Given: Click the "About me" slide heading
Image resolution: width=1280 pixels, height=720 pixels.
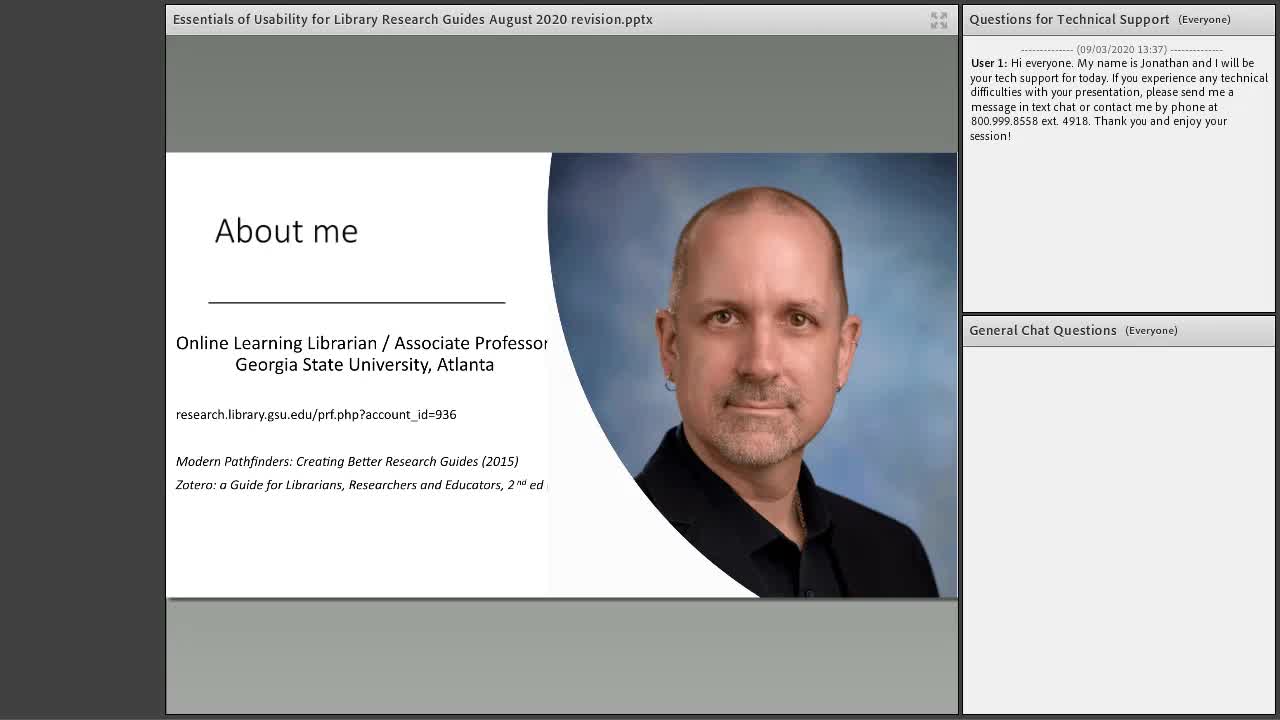Looking at the screenshot, I should pyautogui.click(x=286, y=231).
